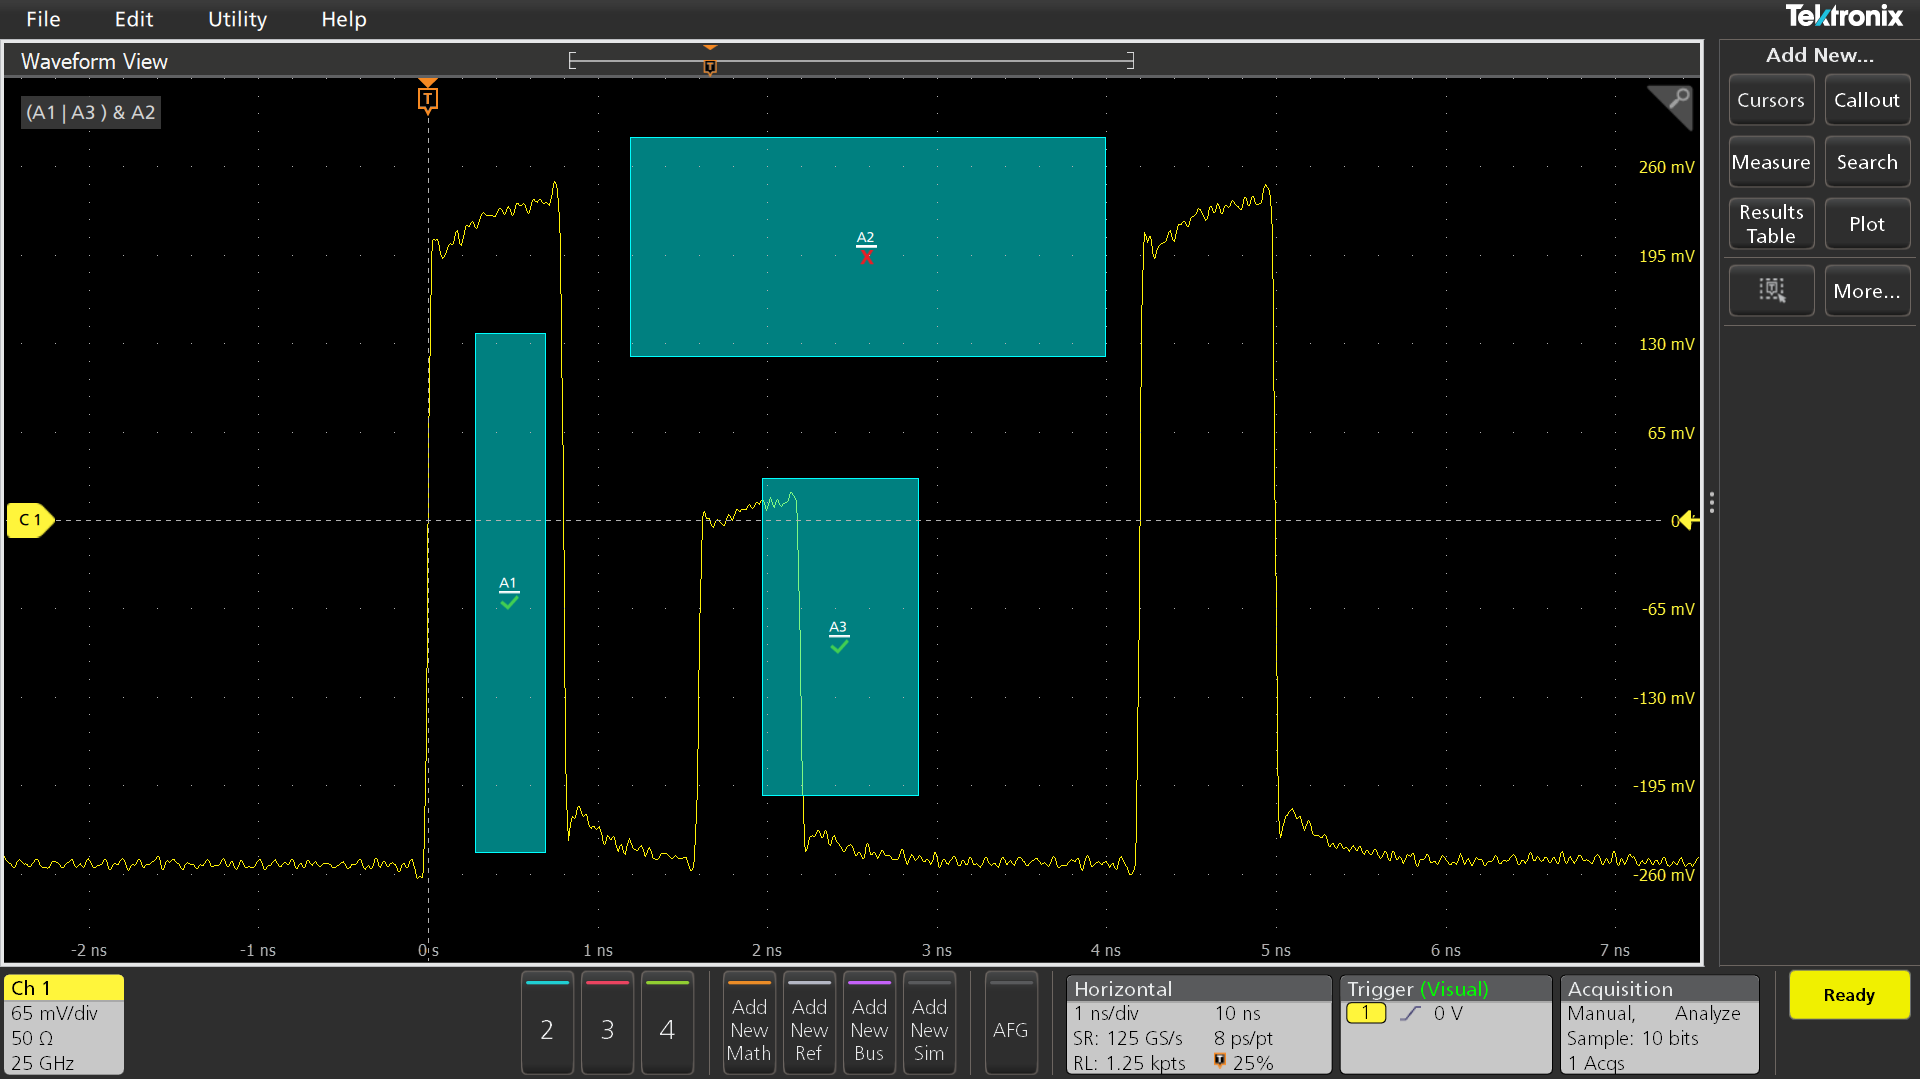Screen dimensions: 1920x1079
Task: Click the A3 pass checkmark label
Action: click(x=839, y=636)
